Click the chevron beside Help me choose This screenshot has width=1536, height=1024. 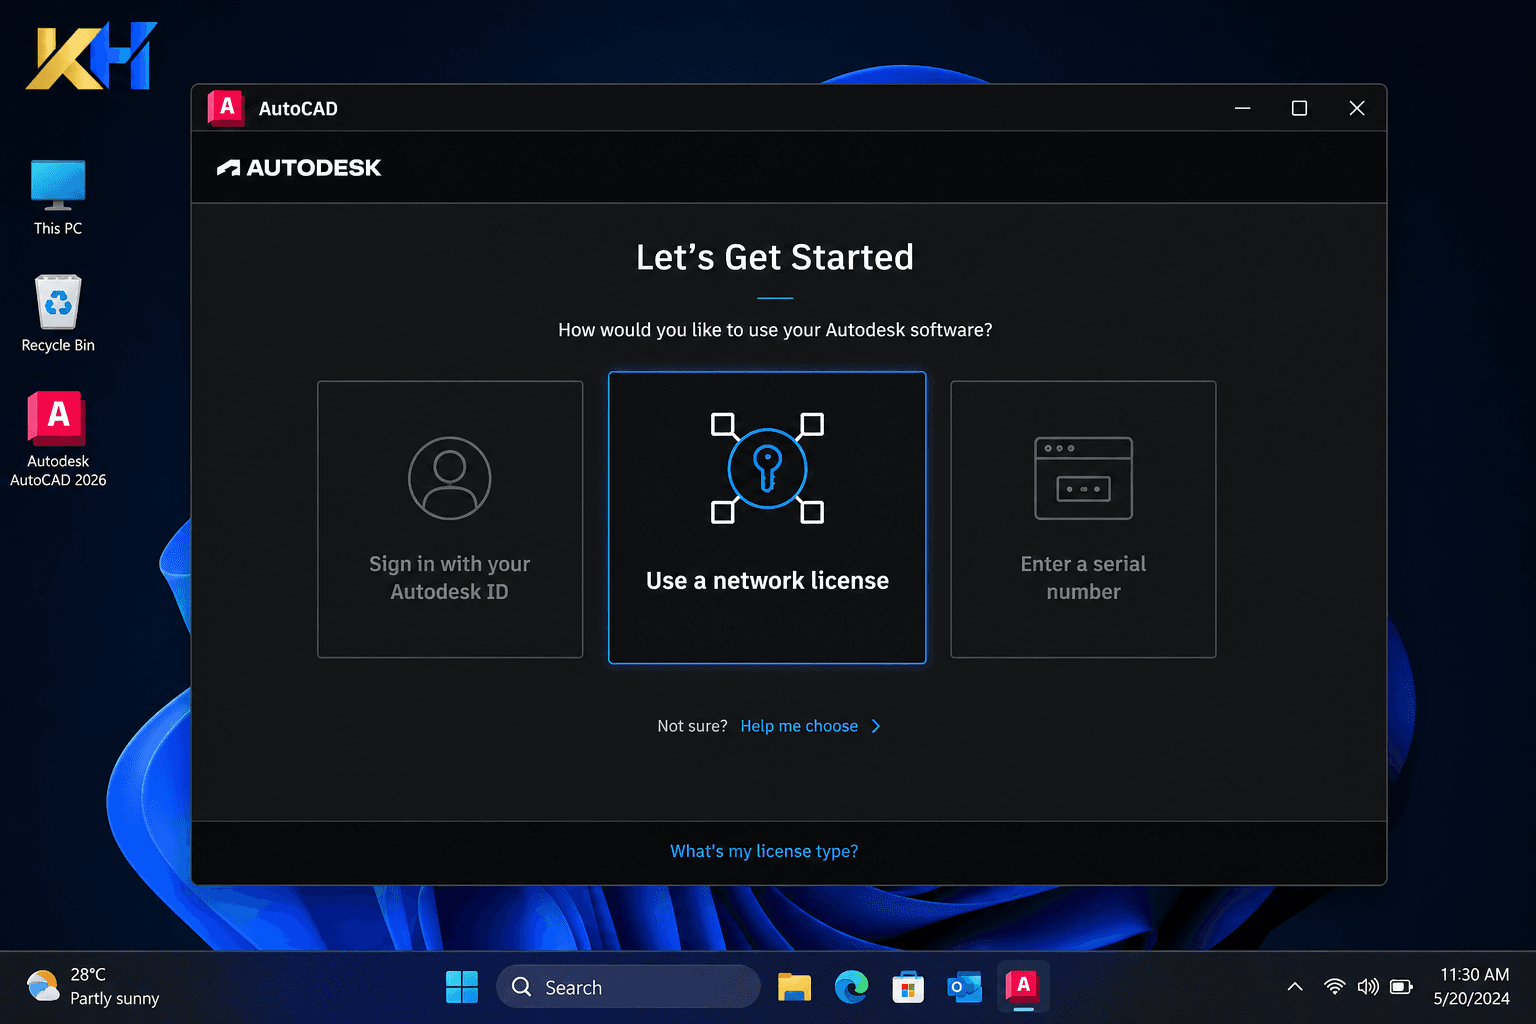tap(876, 726)
